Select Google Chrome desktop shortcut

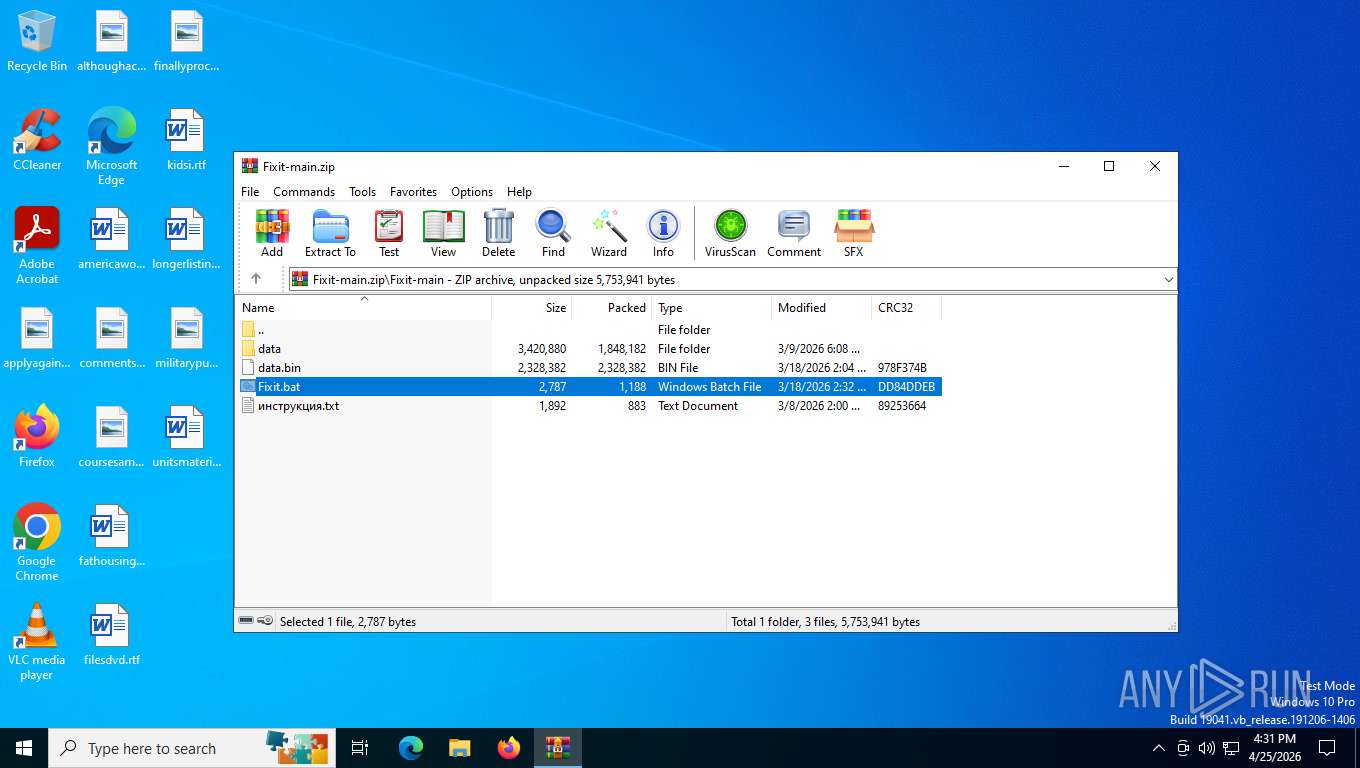click(x=37, y=542)
